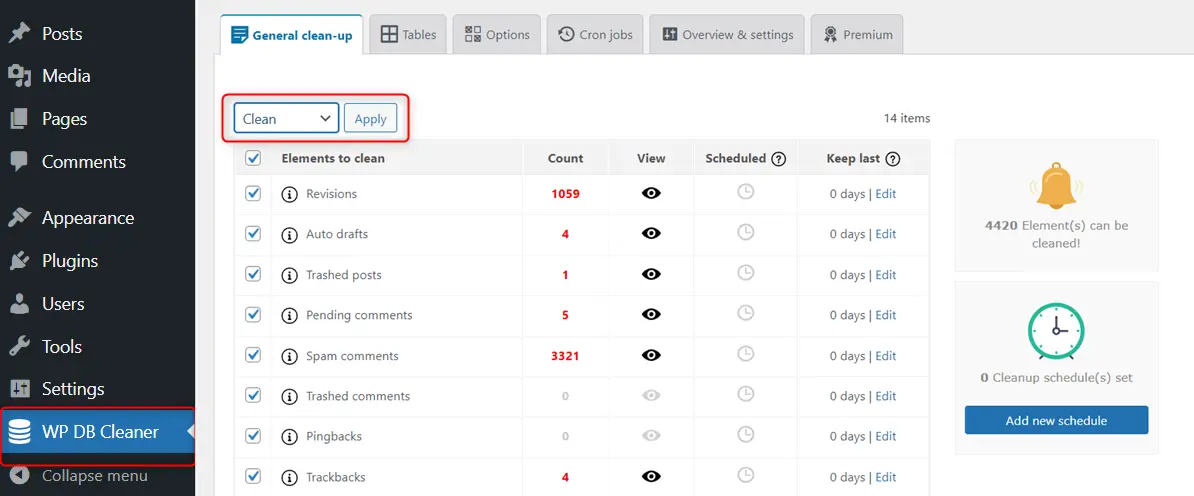This screenshot has width=1194, height=496.
Task: Show info icon for Auto drafts
Action: tap(289, 235)
